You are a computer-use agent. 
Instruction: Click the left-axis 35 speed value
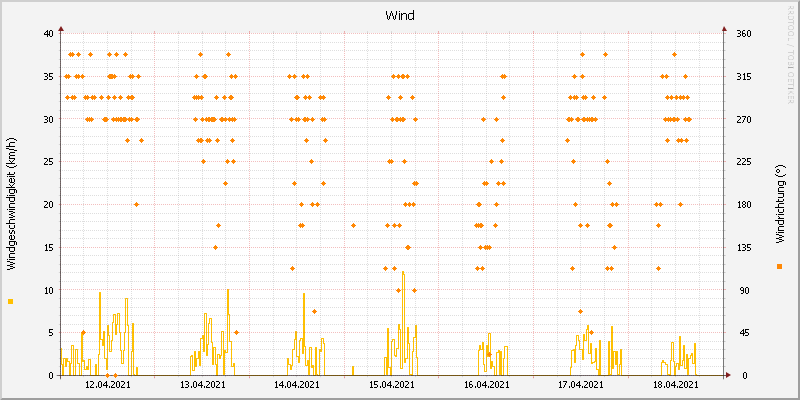[48, 77]
